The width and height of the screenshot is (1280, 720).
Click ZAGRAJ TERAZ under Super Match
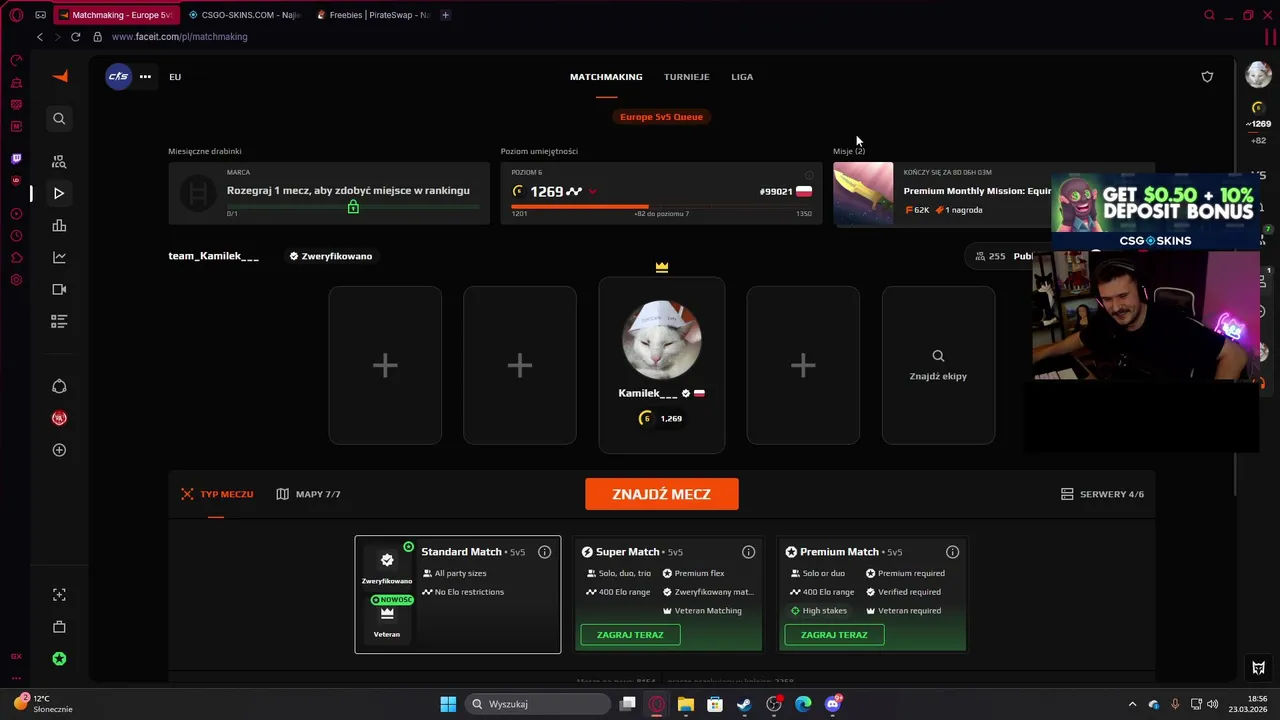(630, 635)
